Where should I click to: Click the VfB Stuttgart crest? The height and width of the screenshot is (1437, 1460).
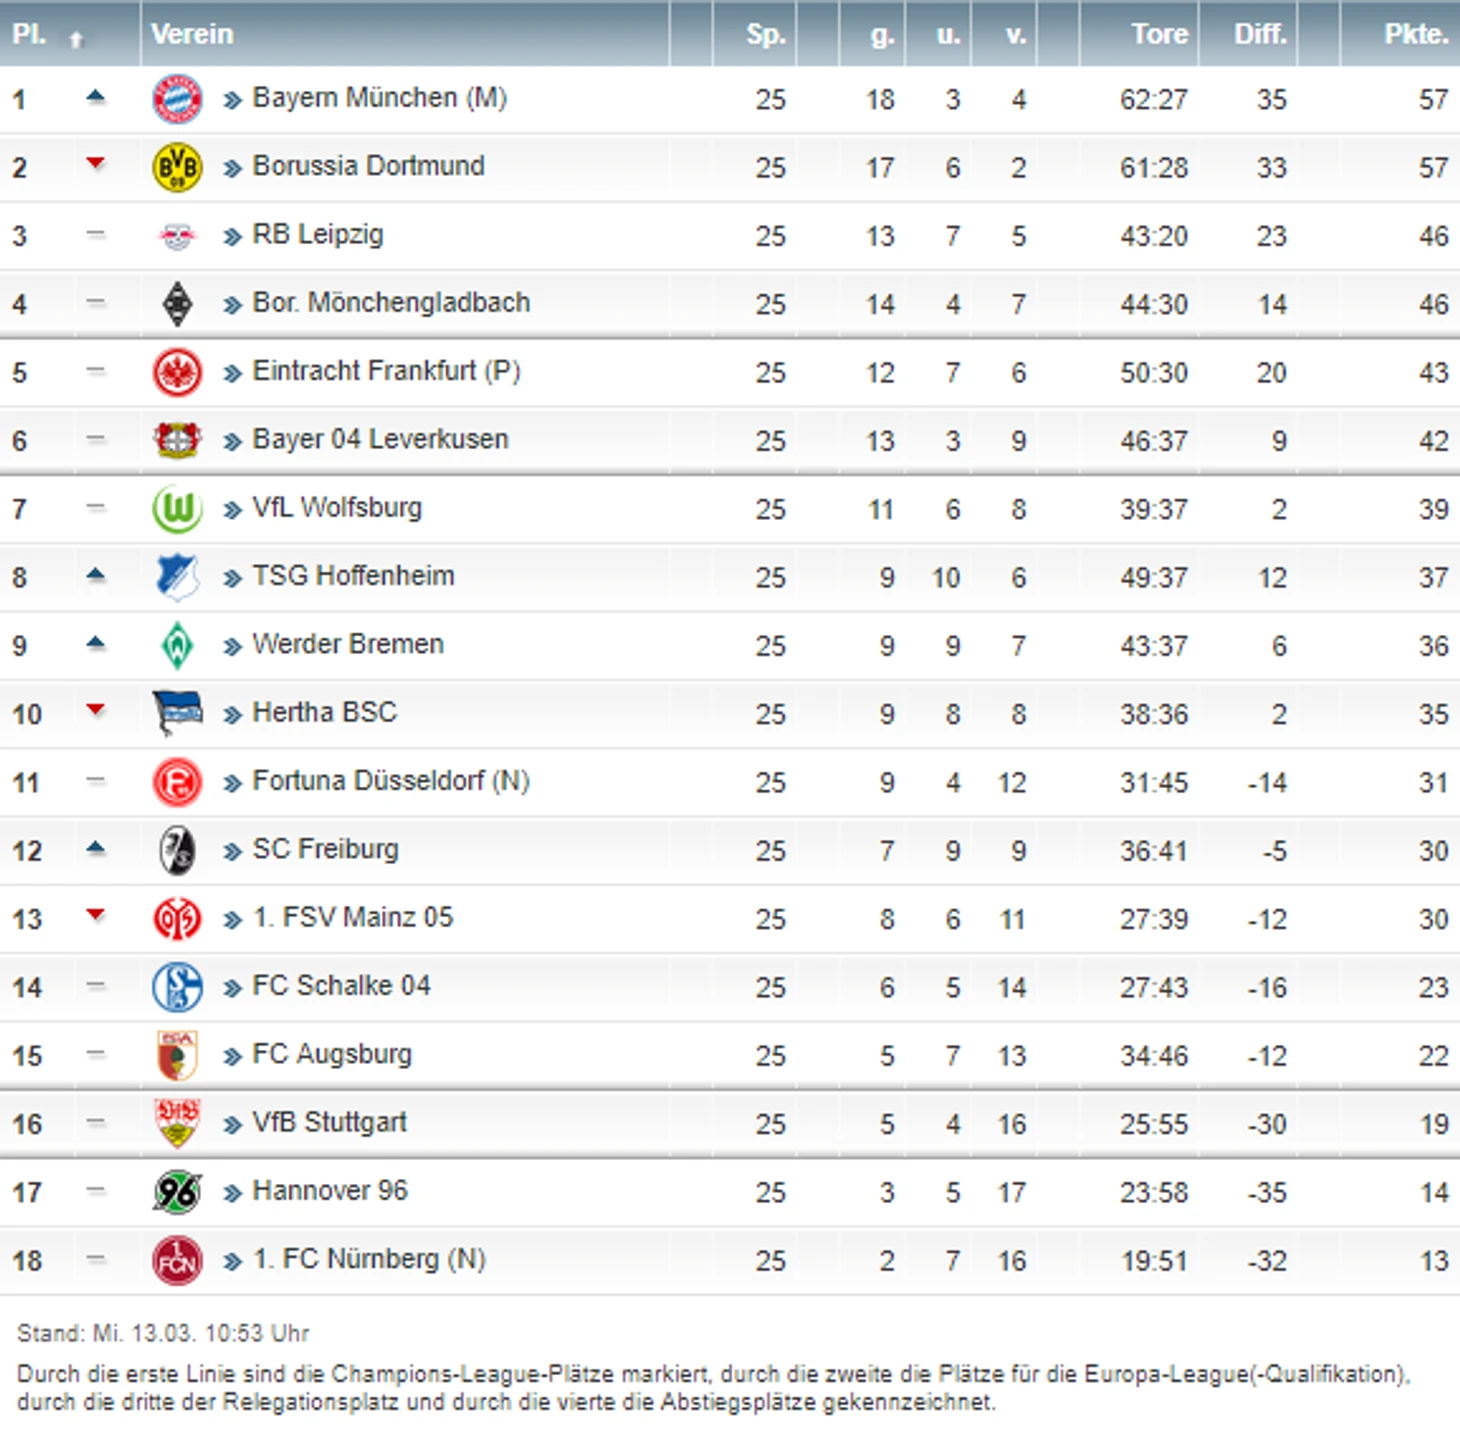click(177, 1123)
